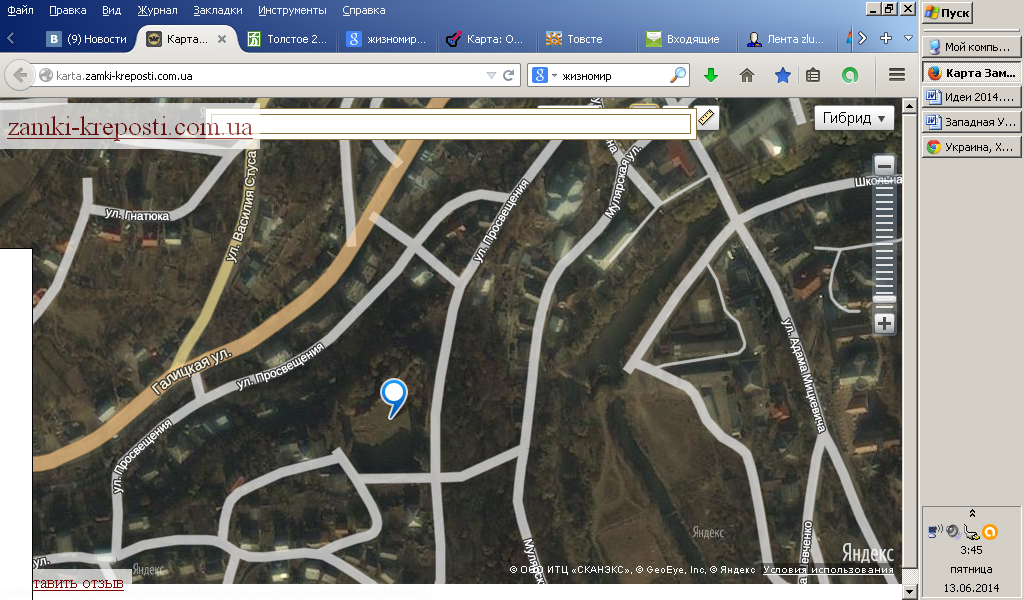Click the network tray icon
This screenshot has width=1024, height=600.
(935, 531)
